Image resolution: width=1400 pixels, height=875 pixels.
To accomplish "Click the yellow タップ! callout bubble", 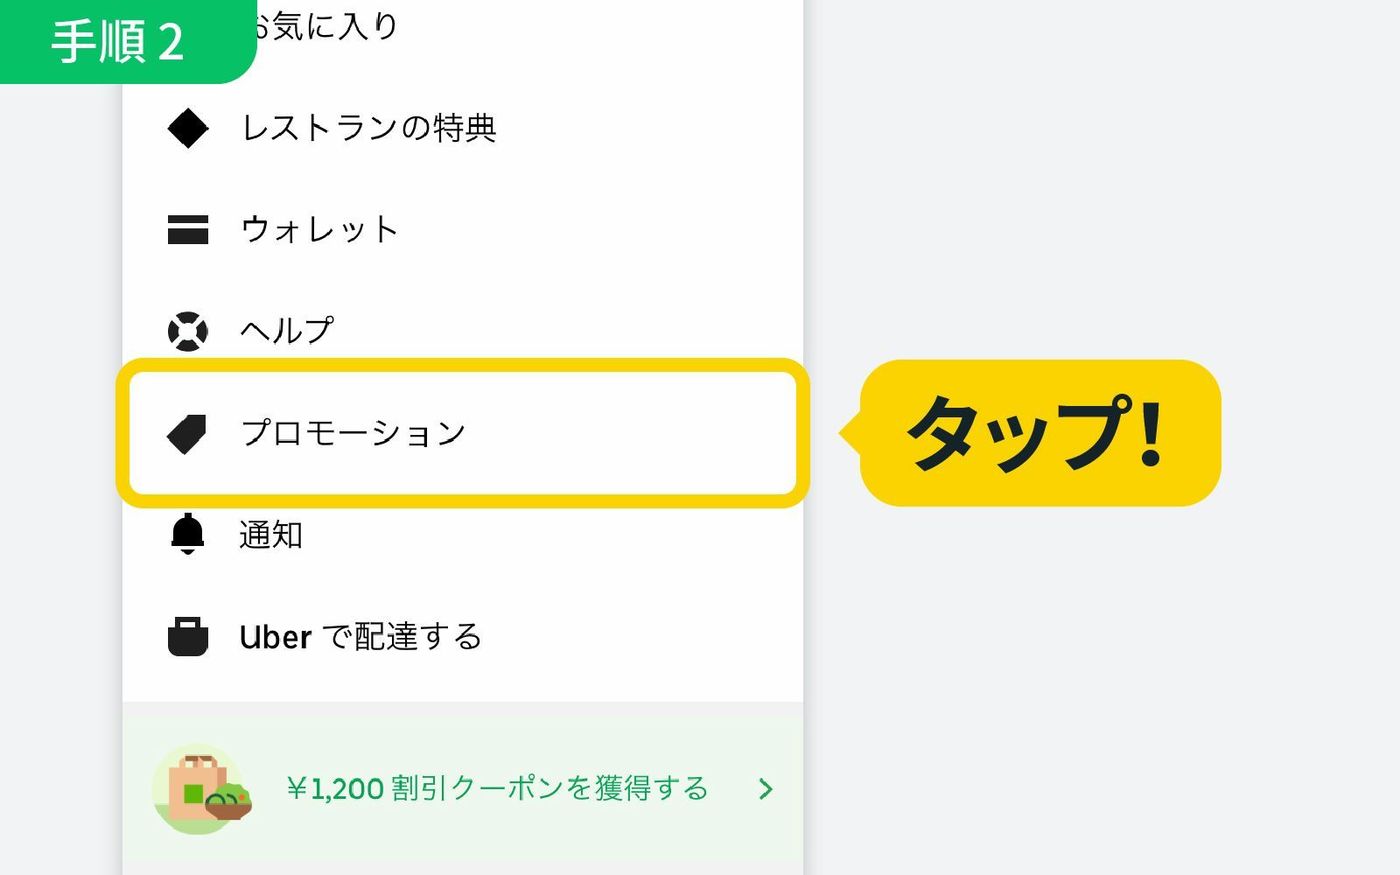I will (1039, 433).
